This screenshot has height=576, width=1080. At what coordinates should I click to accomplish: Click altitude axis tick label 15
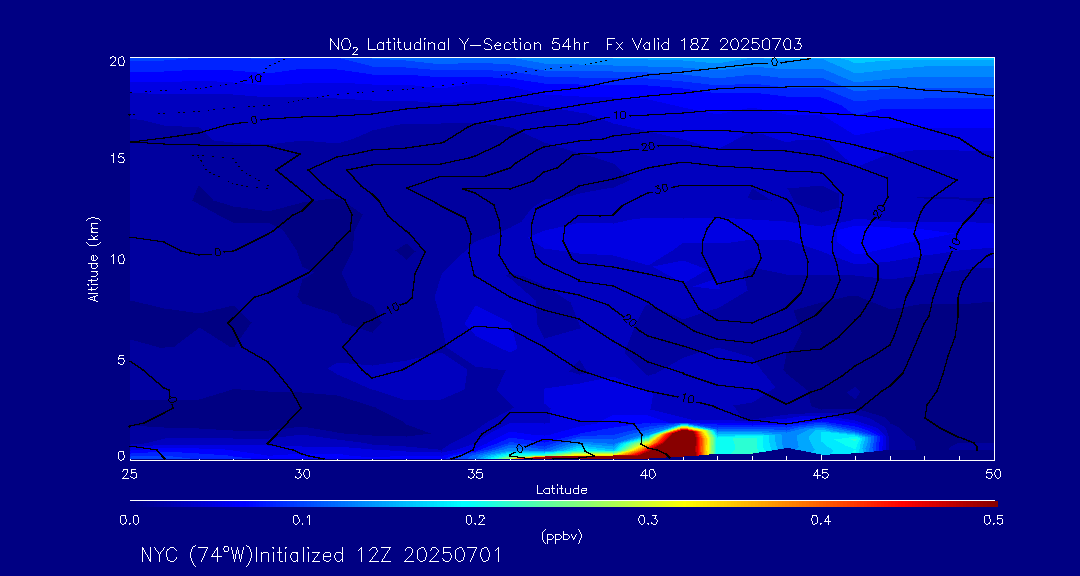(117, 158)
